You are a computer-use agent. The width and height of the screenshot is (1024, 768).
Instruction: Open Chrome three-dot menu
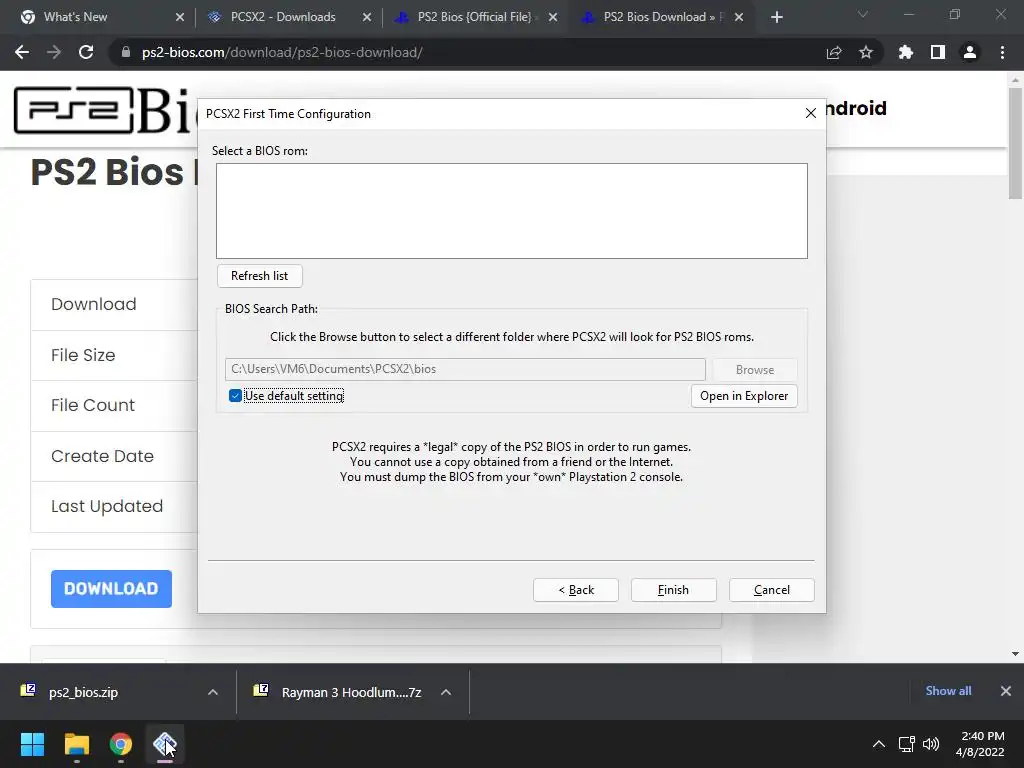click(x=1002, y=52)
